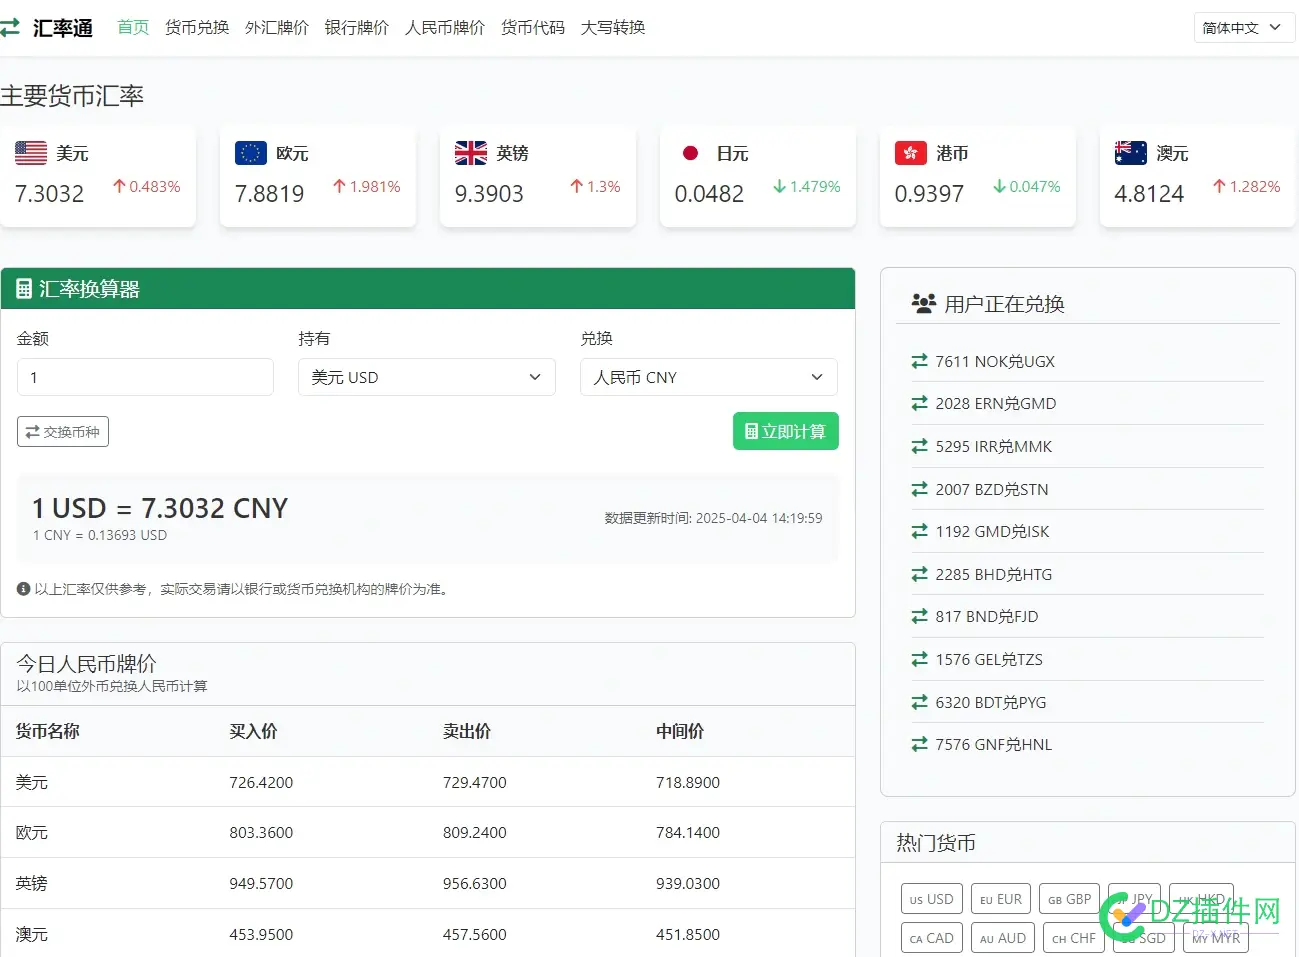
Task: Click the swap icon next to 7576 GNF兑HNL
Action: (921, 744)
